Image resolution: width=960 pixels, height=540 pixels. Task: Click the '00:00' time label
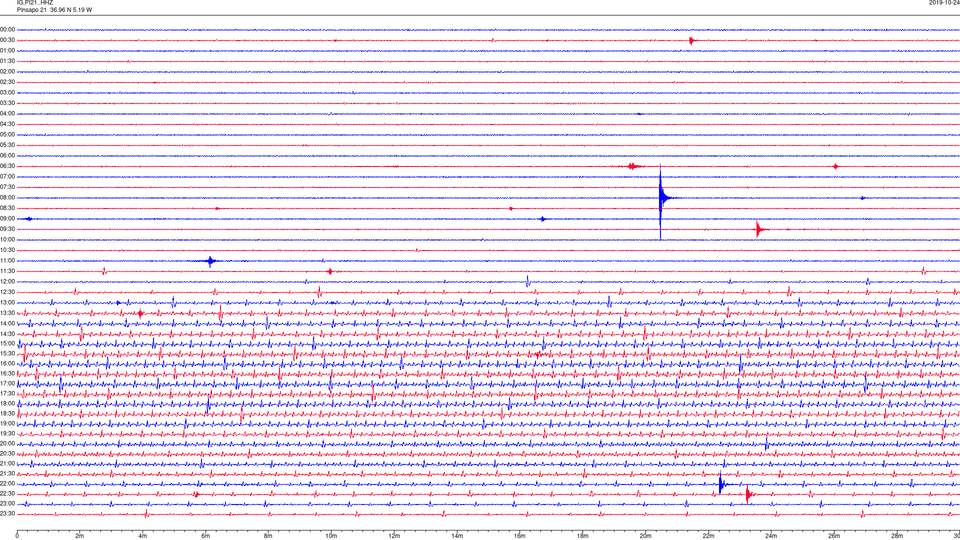[x=7, y=29]
